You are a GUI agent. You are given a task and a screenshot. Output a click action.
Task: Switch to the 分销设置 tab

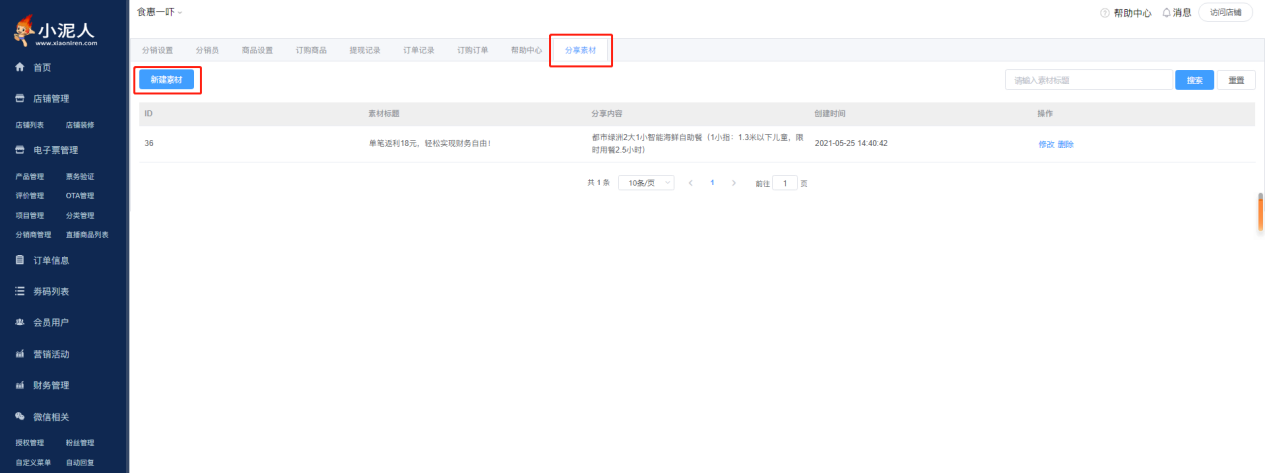pyautogui.click(x=157, y=50)
